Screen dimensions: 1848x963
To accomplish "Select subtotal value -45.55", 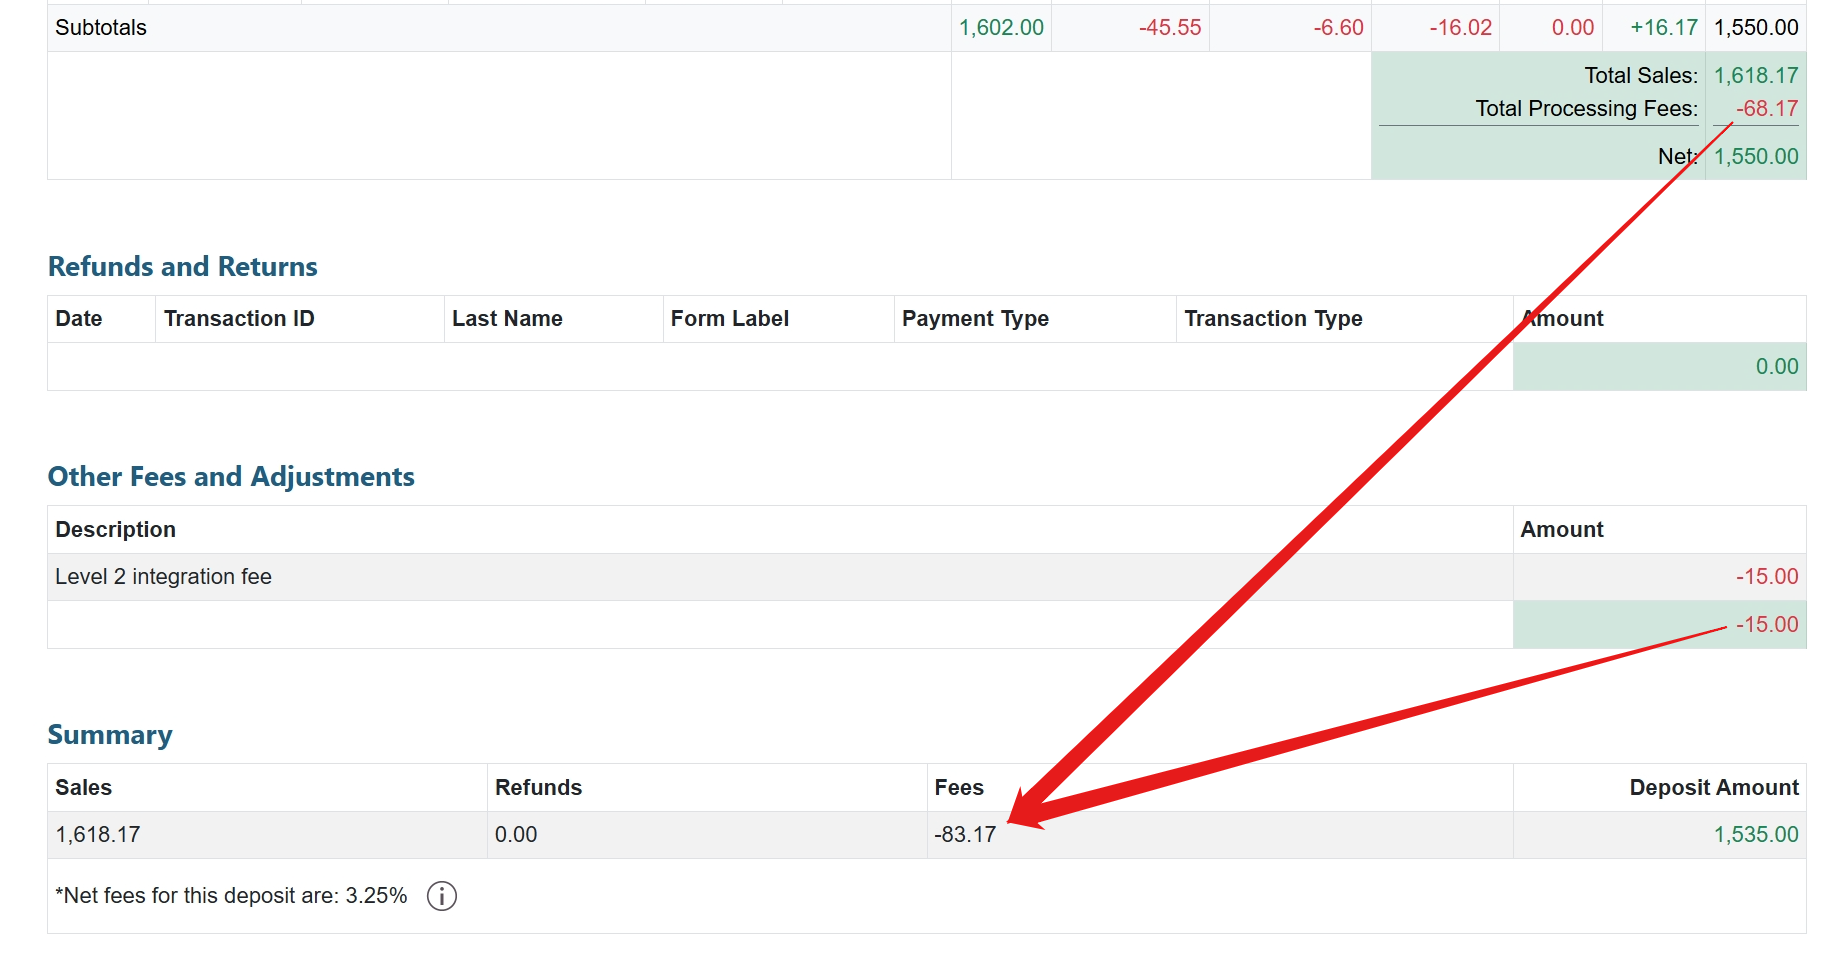I will pos(1170,28).
